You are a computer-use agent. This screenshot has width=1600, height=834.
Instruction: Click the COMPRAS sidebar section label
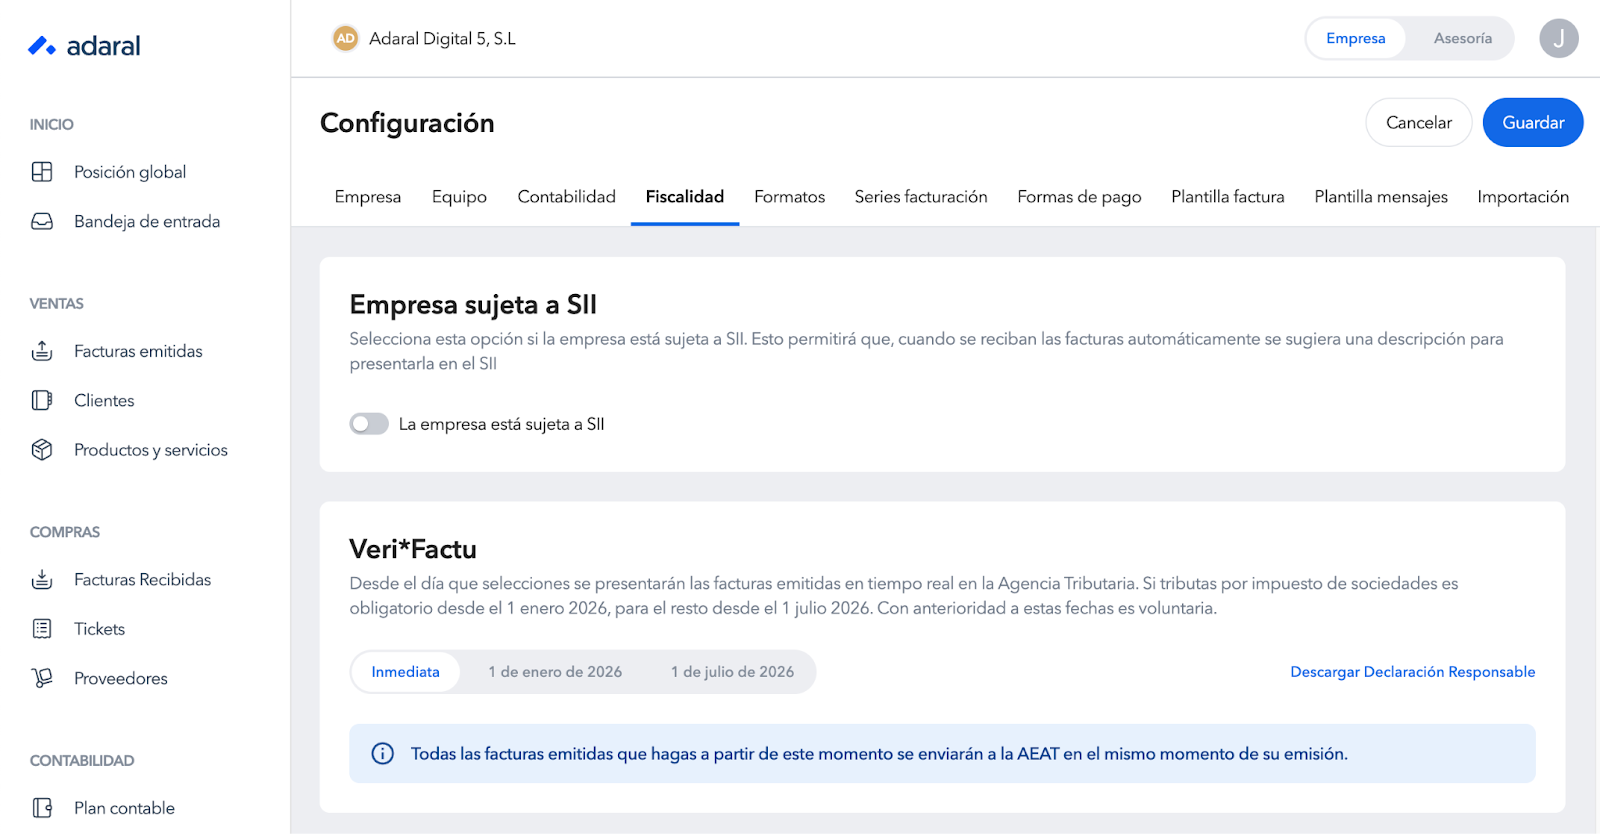point(65,532)
